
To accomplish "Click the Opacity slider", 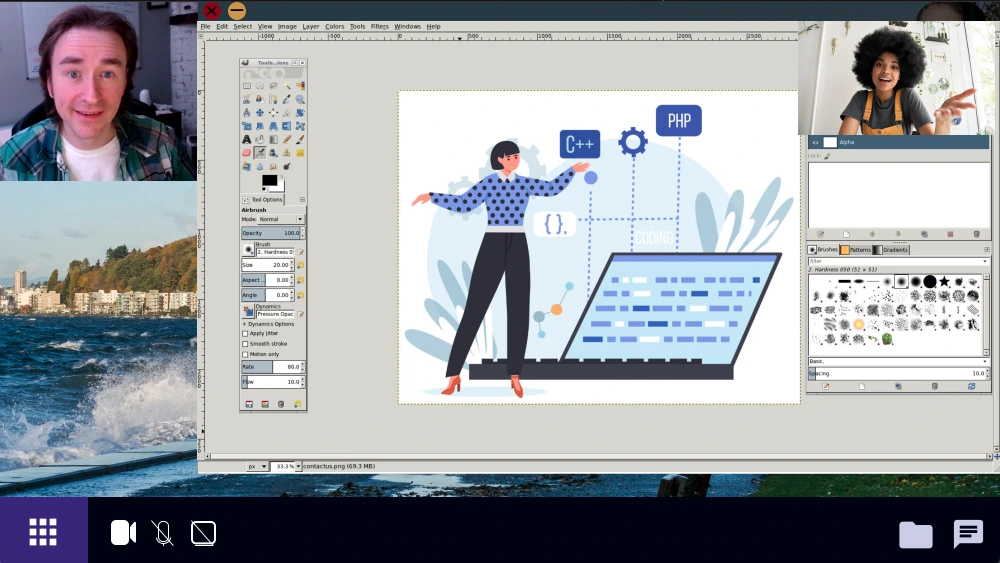I will pos(272,233).
